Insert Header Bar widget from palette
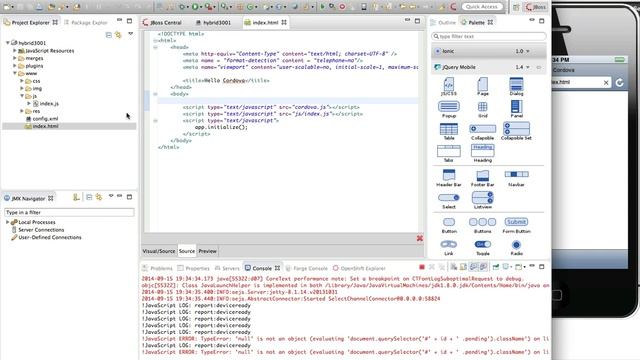The image size is (640, 360). click(449, 178)
